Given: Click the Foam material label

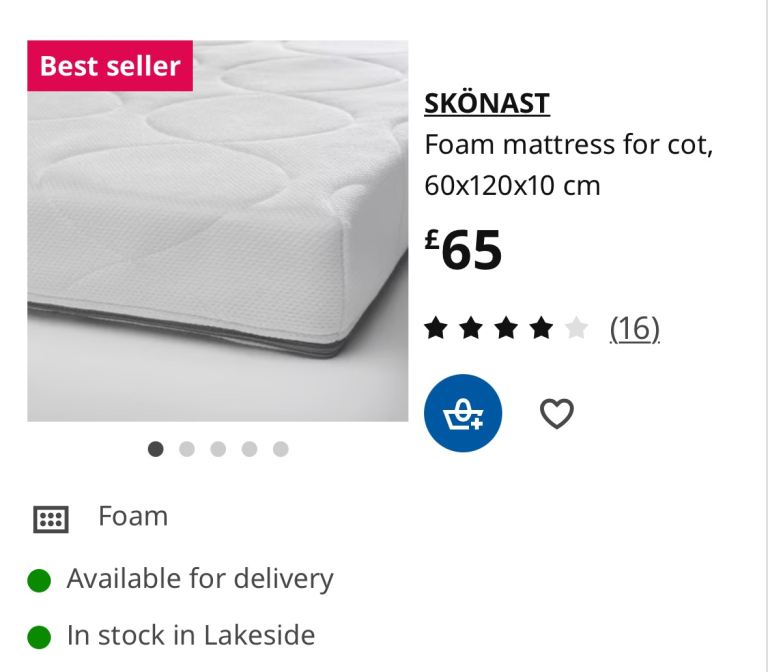Looking at the screenshot, I should [133, 517].
